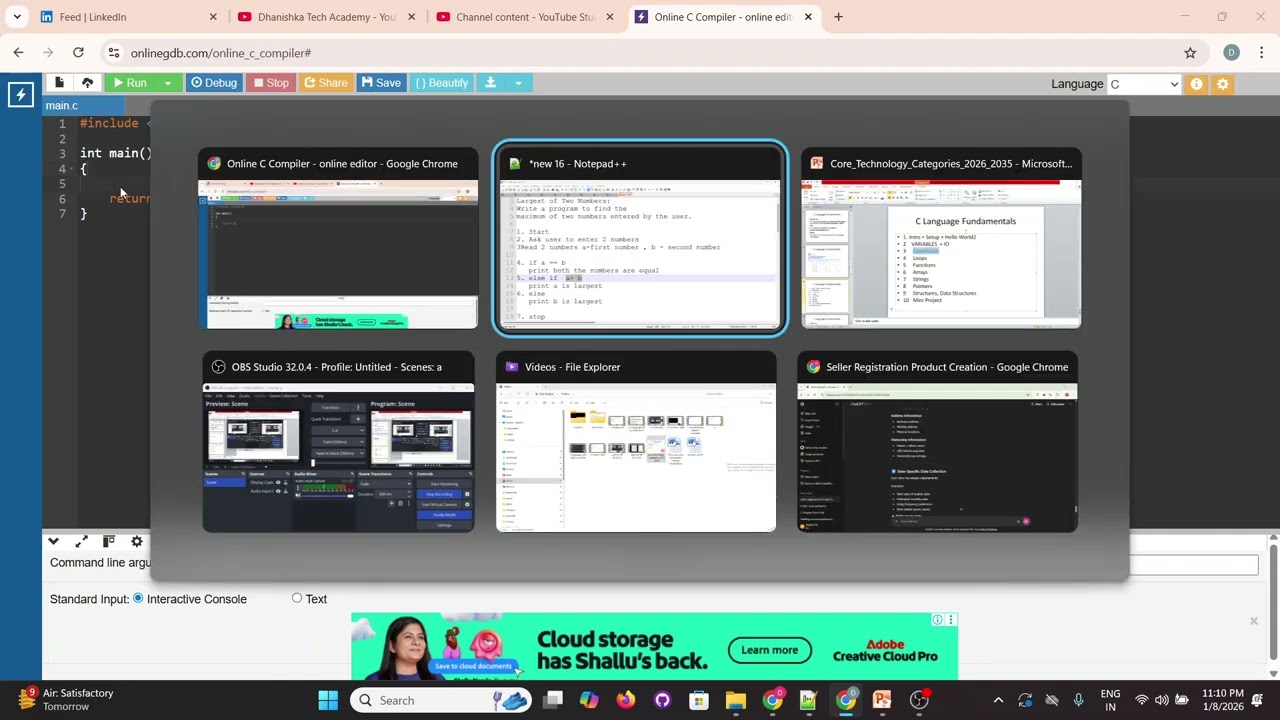Open the Windows Start menu
Viewport: 1280px width, 720px height.
[328, 700]
